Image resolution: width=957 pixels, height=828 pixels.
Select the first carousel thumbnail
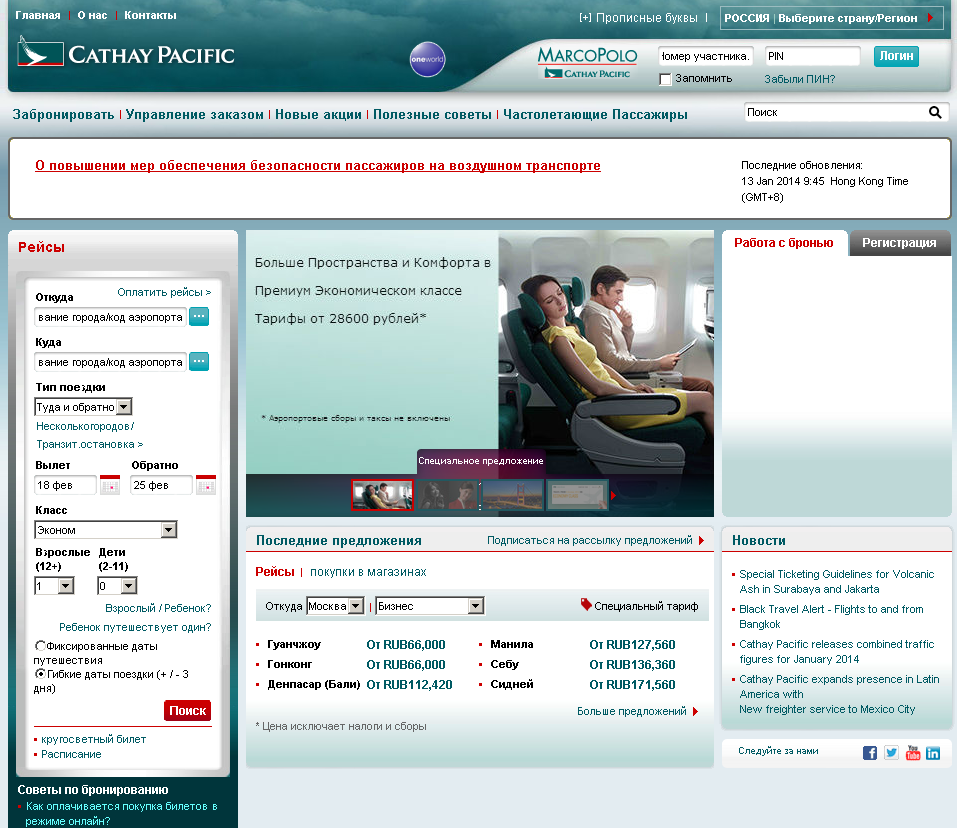click(x=382, y=495)
